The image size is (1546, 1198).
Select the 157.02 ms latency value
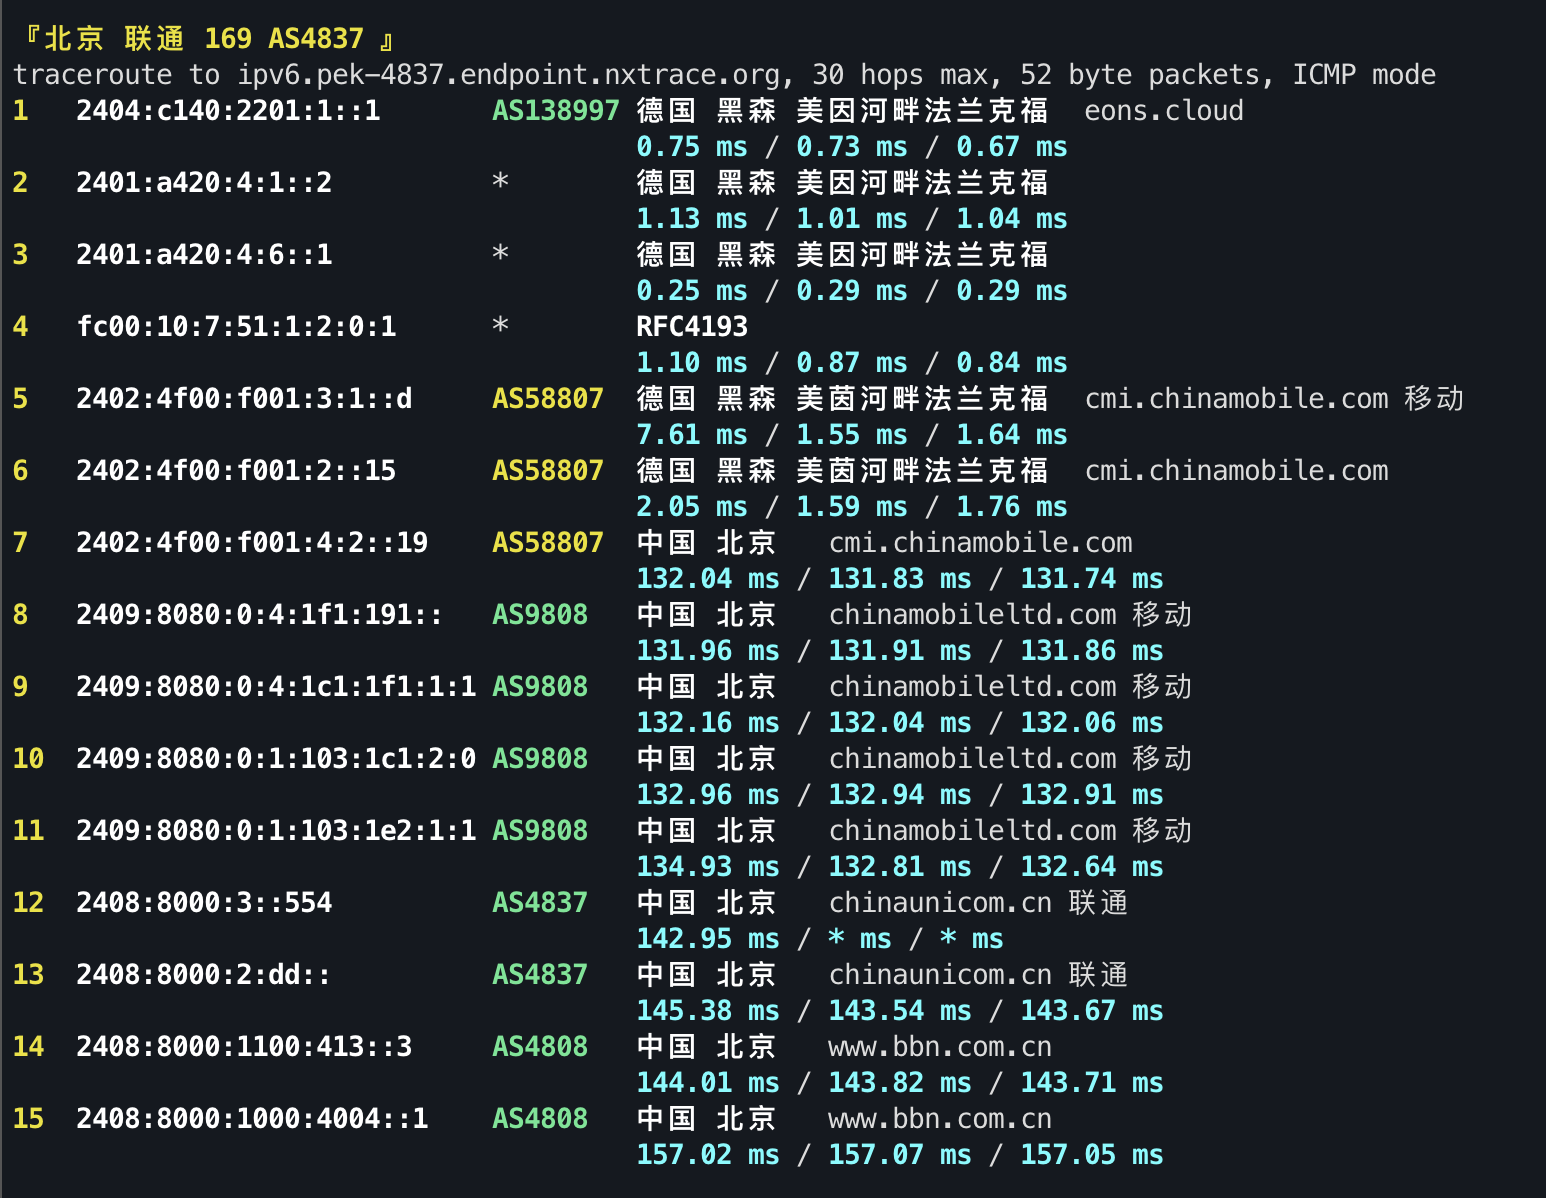click(706, 1154)
